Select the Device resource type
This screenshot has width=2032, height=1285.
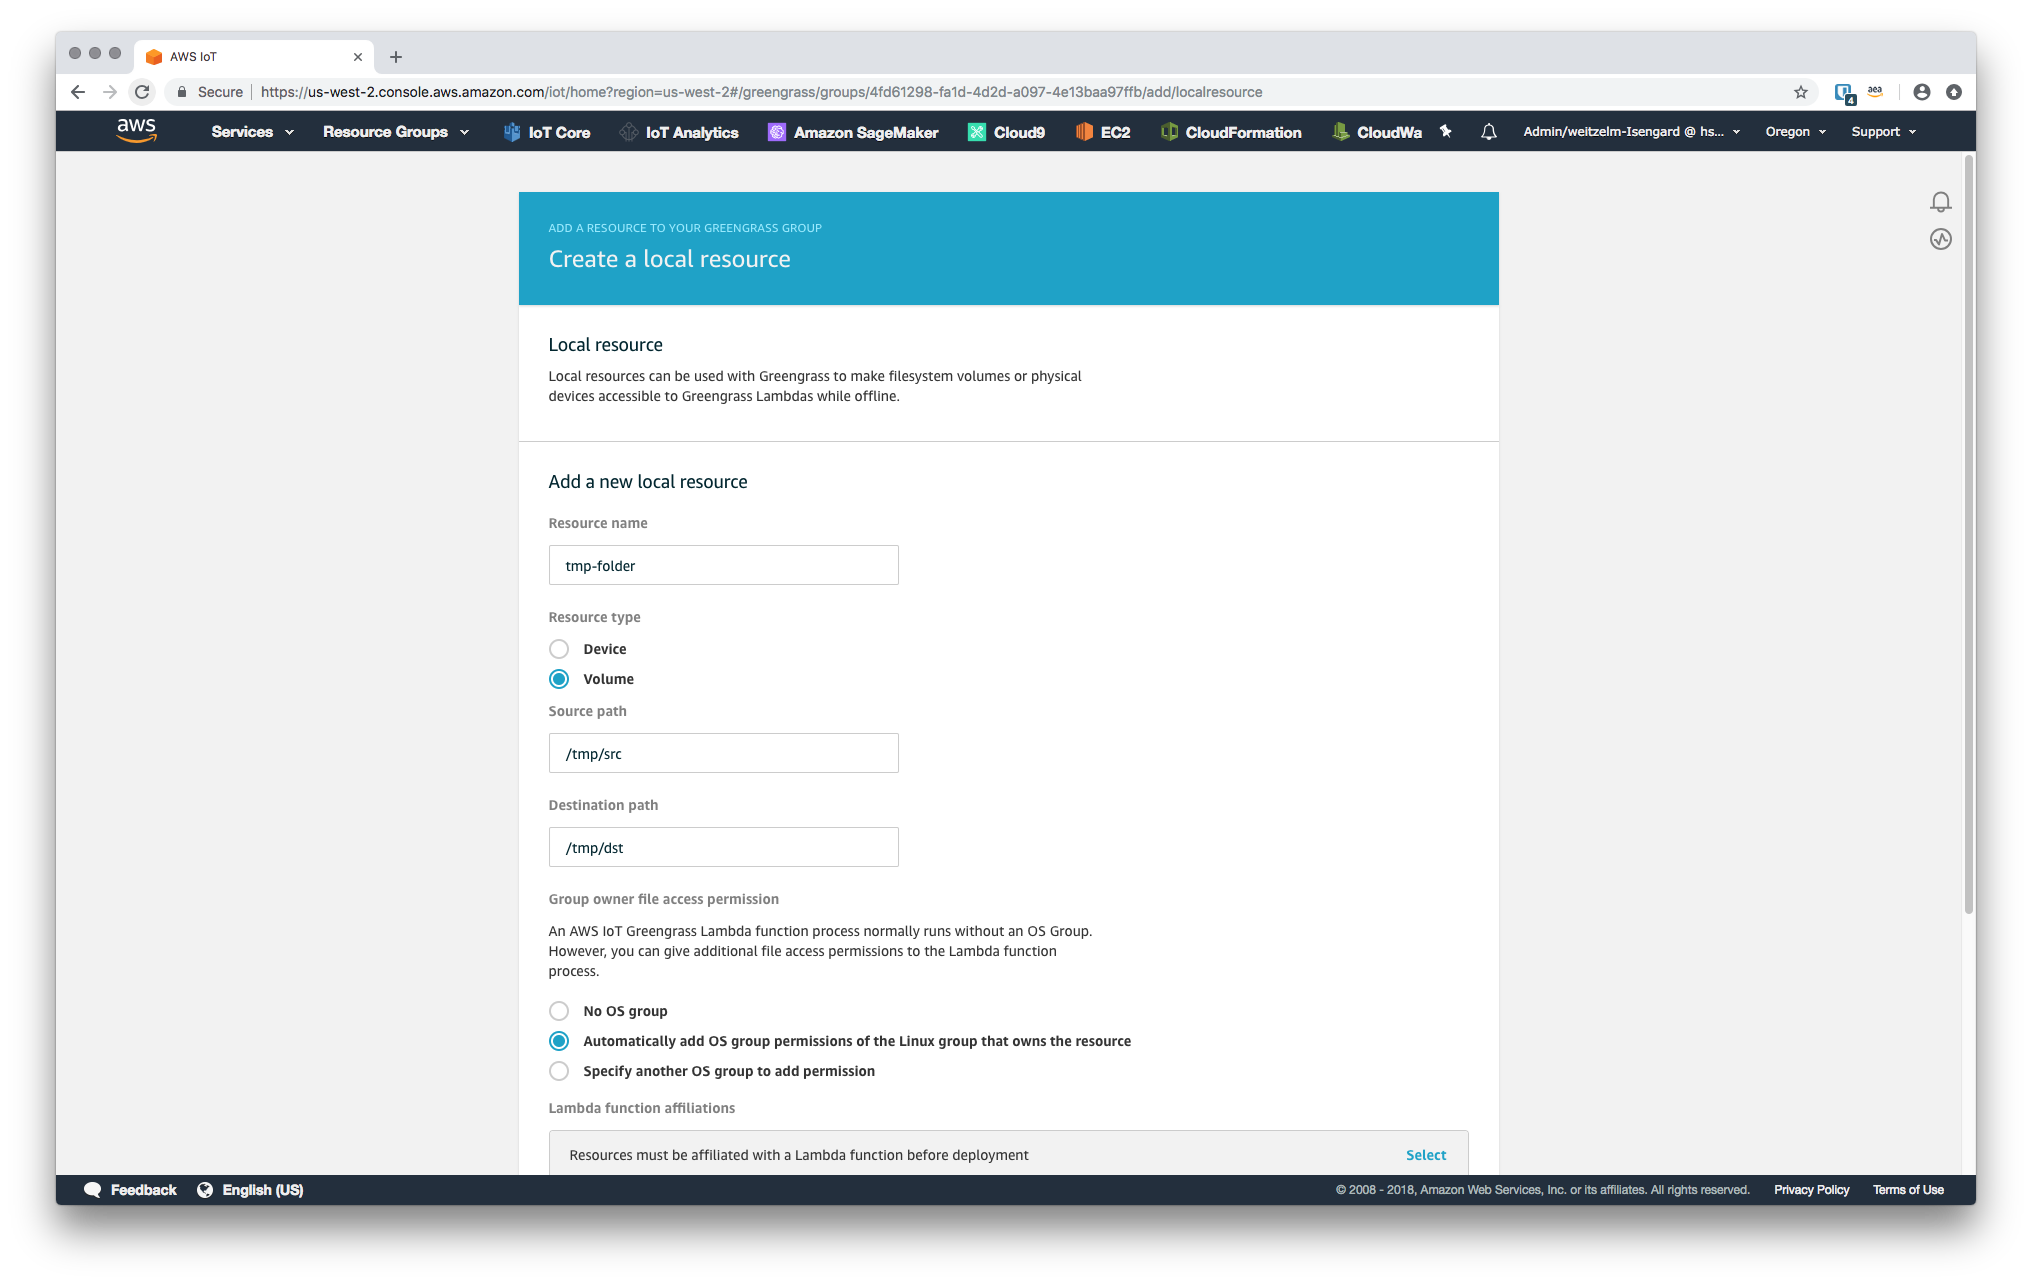click(559, 649)
